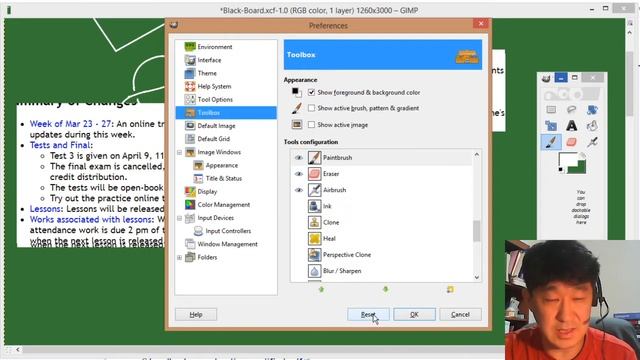Click the Clone tool icon in the list
Viewport: 640px width, 360px height.
[314, 222]
